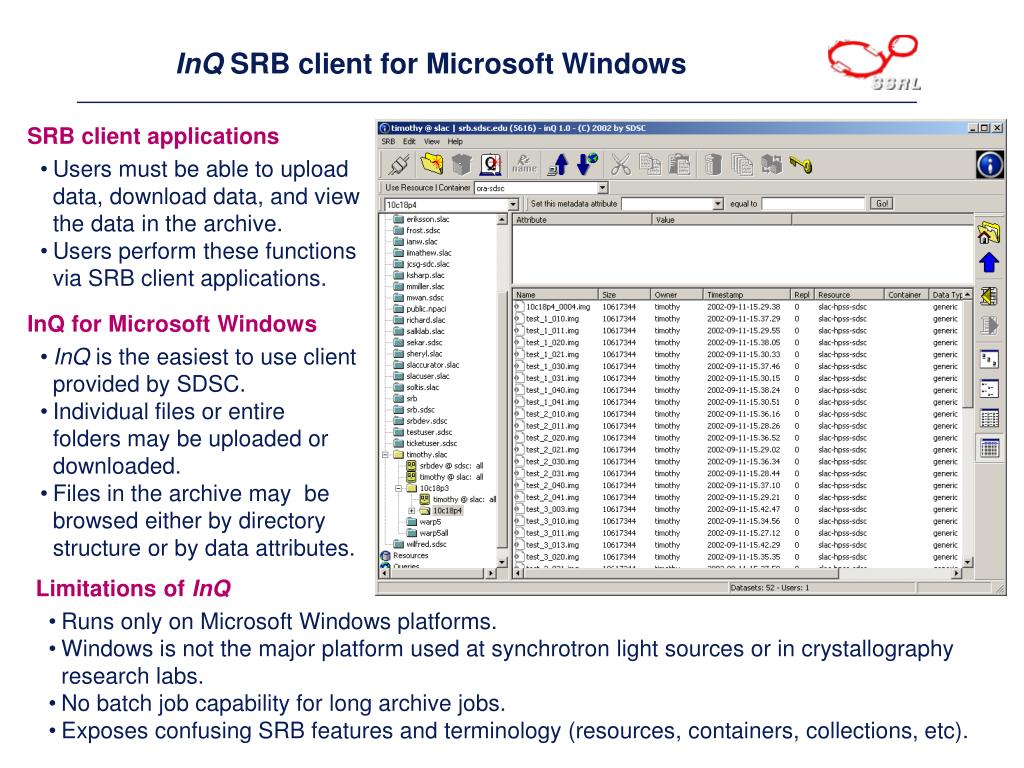Click the scissors Cut icon
This screenshot has width=1024, height=768.
pyautogui.click(x=620, y=165)
